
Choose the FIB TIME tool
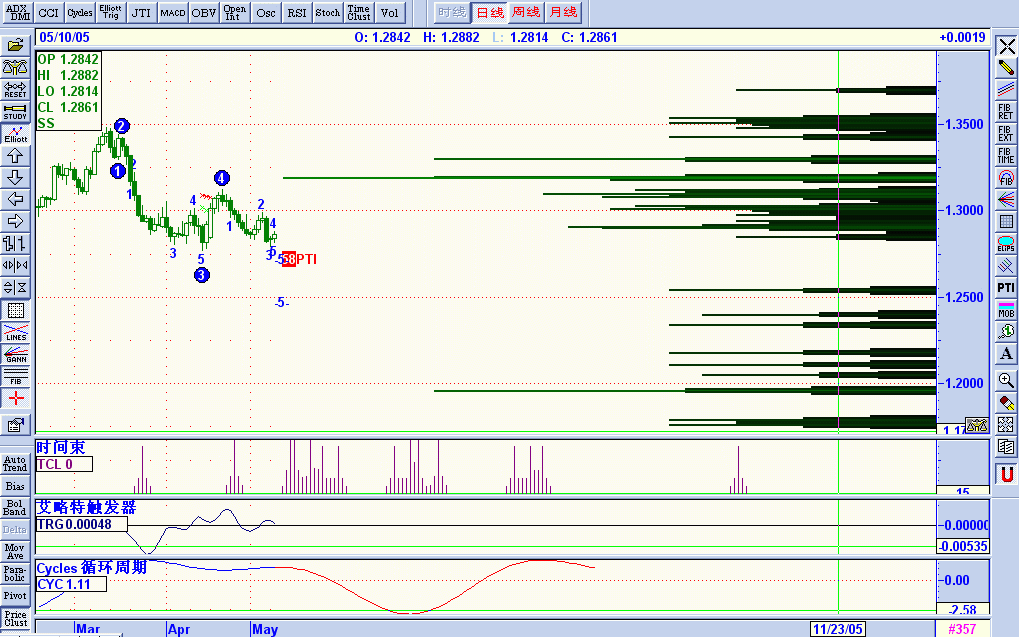1006,156
